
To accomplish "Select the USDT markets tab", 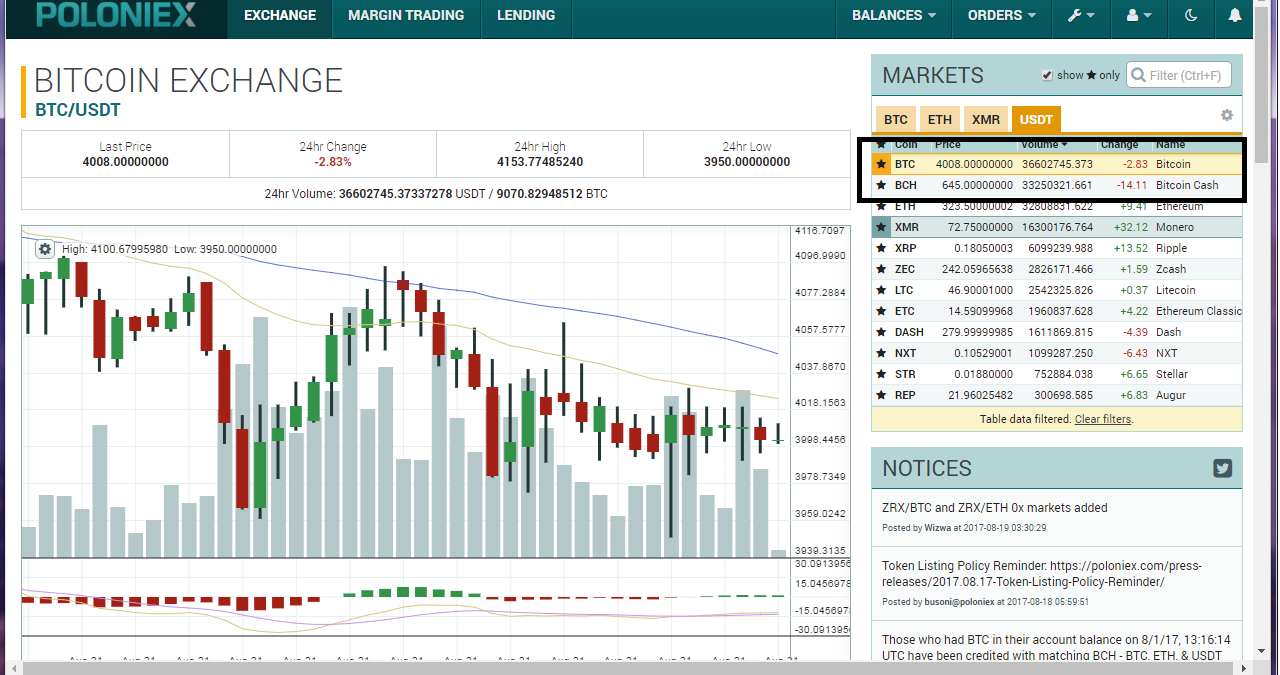I will (1036, 119).
